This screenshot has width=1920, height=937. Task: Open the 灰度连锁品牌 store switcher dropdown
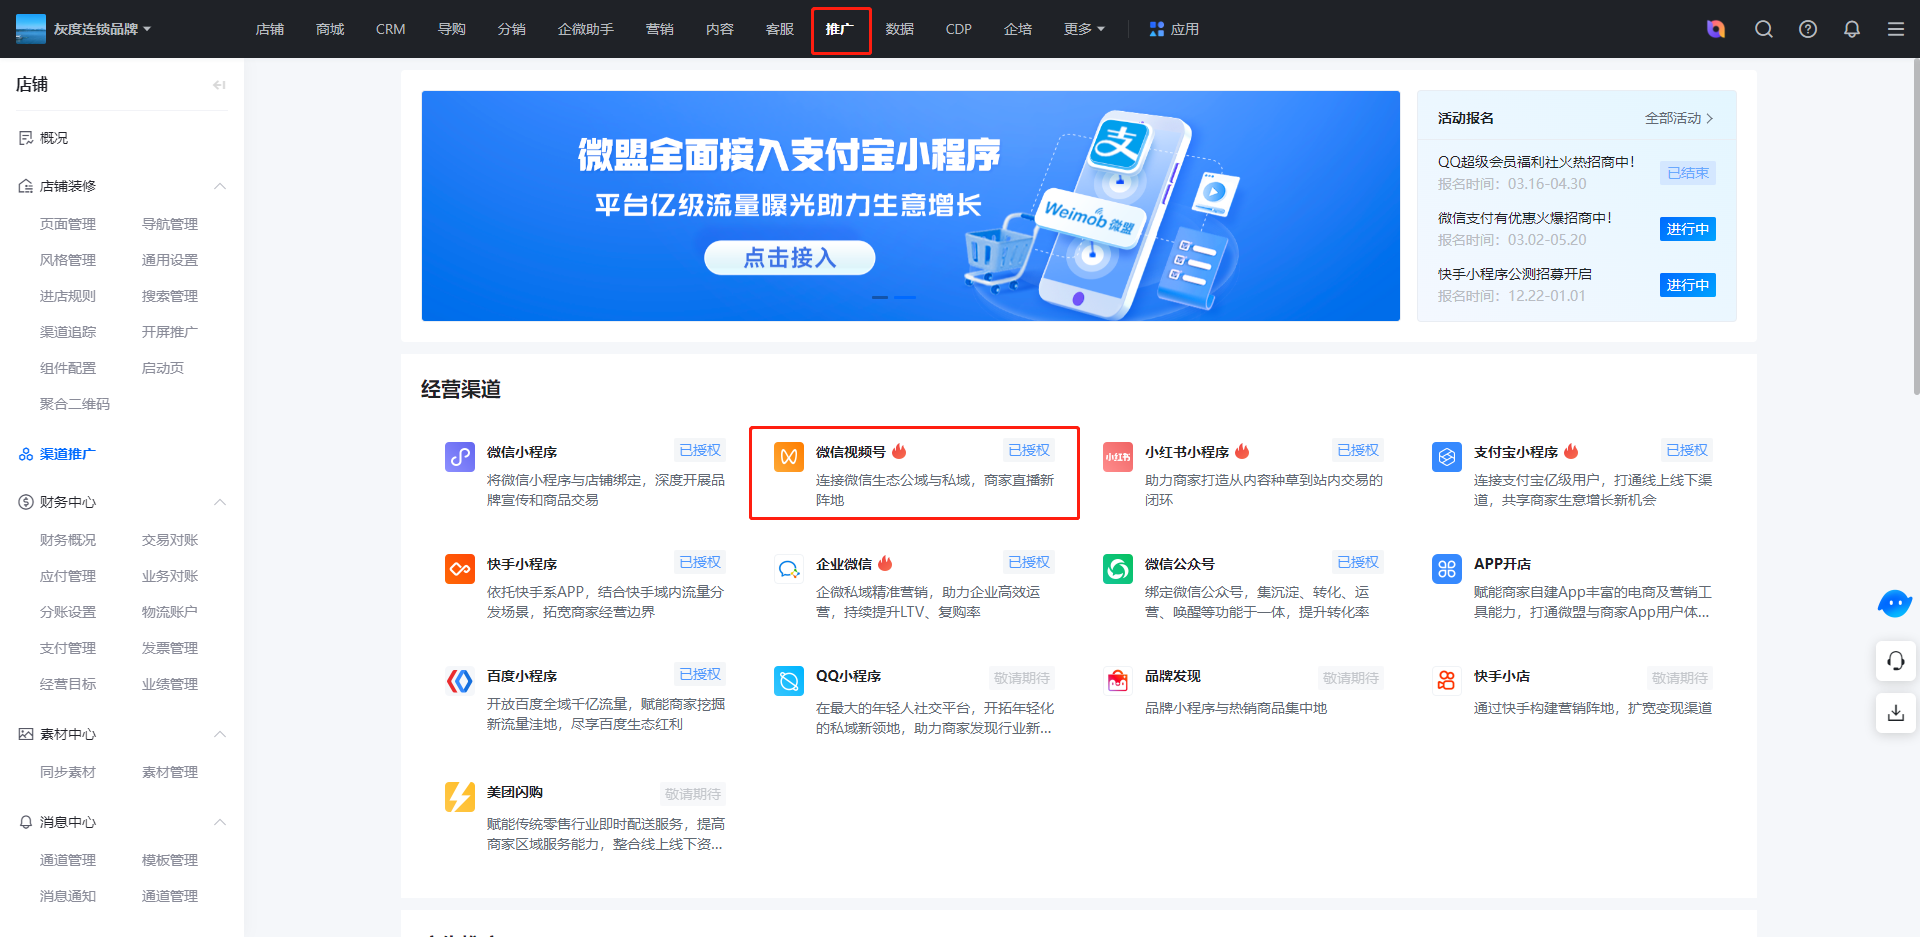click(103, 29)
